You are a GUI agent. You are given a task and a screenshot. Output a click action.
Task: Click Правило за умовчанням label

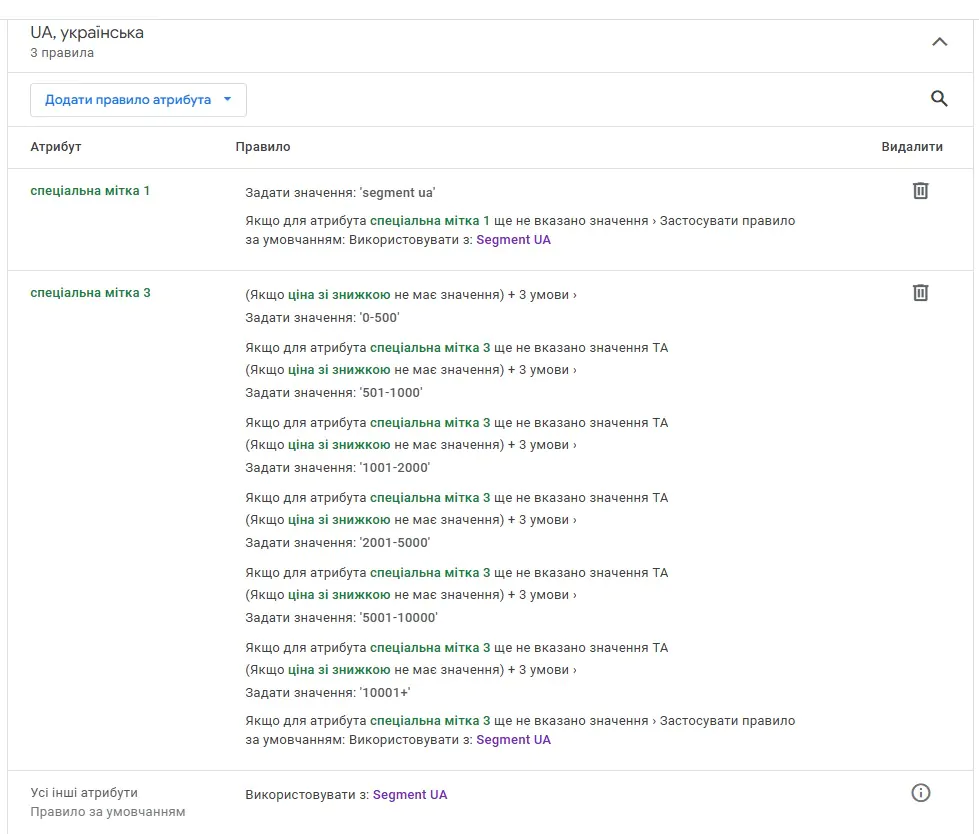coord(107,812)
